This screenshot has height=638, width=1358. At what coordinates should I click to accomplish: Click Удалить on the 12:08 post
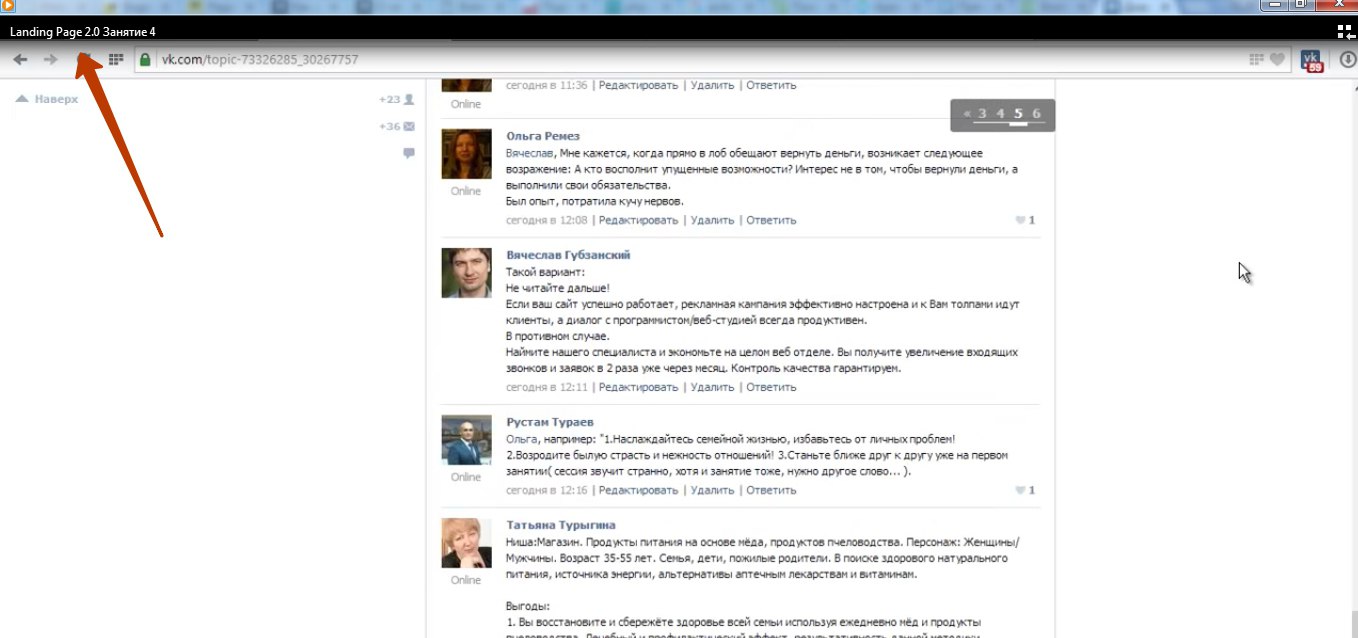click(712, 220)
